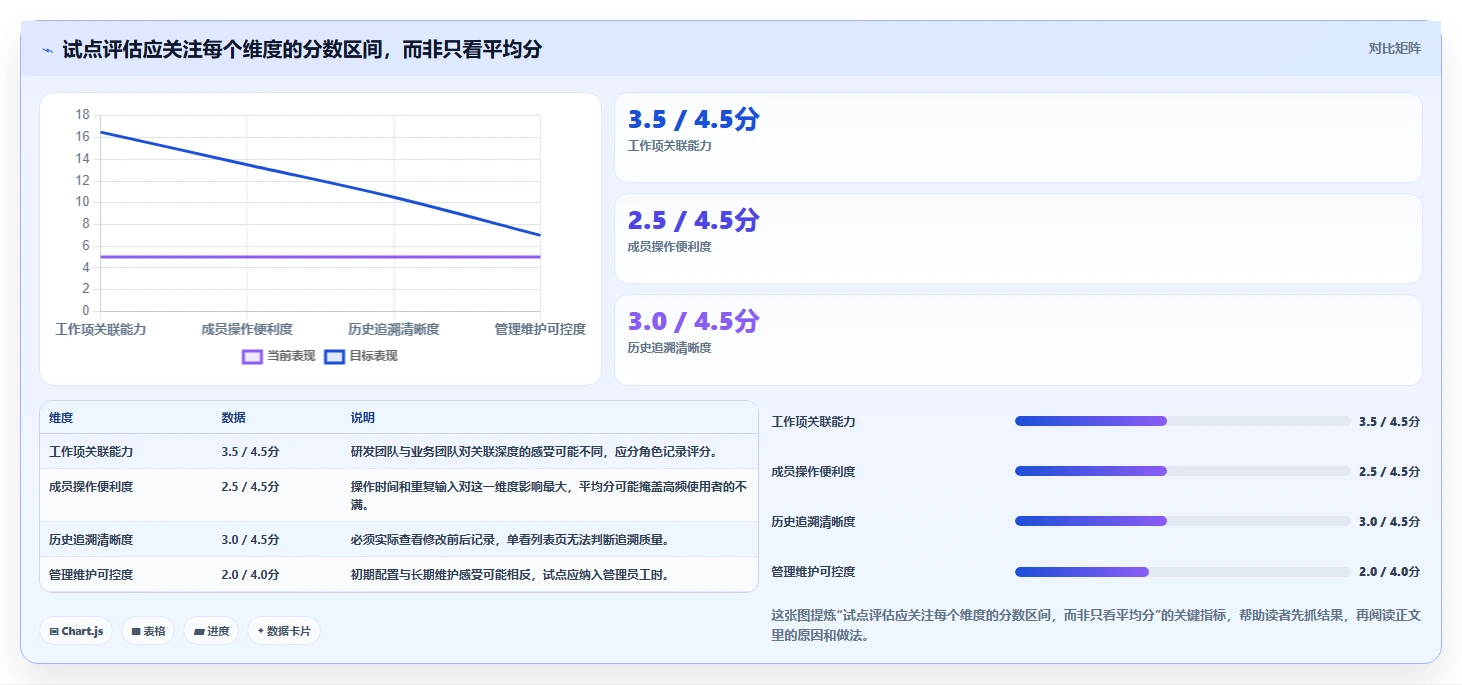Screen dimensions: 1462x685
Task: Click the 进度 tag chip
Action: (211, 631)
